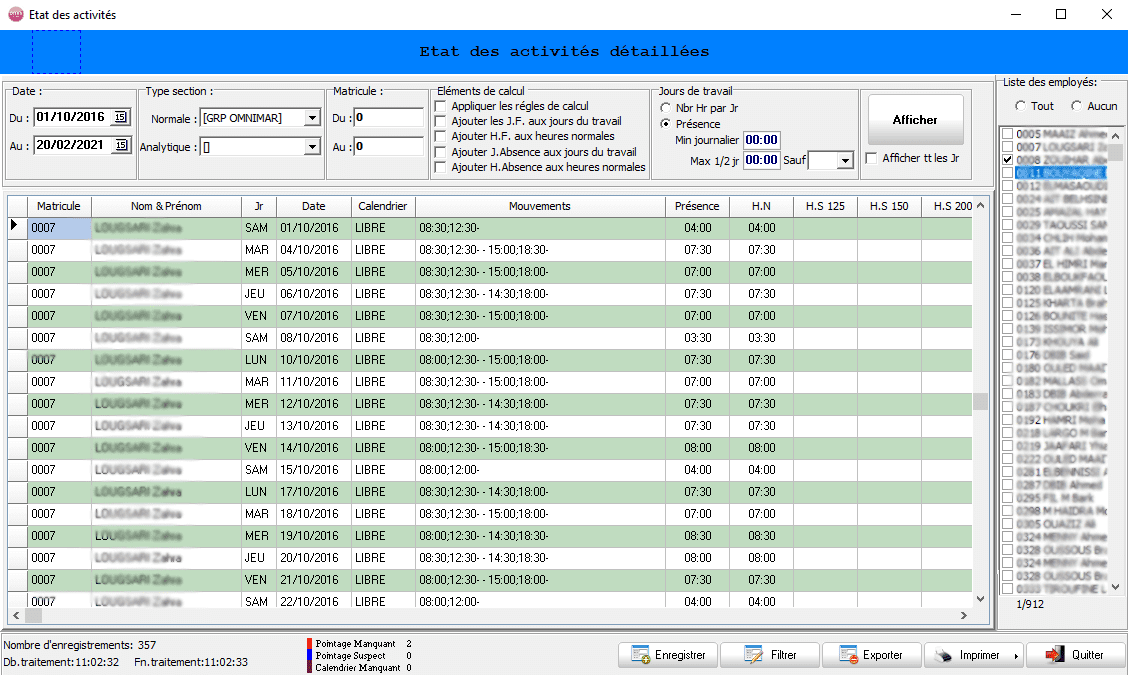The image size is (1128, 675).
Task: Open the Sauf day dropdown
Action: [845, 160]
